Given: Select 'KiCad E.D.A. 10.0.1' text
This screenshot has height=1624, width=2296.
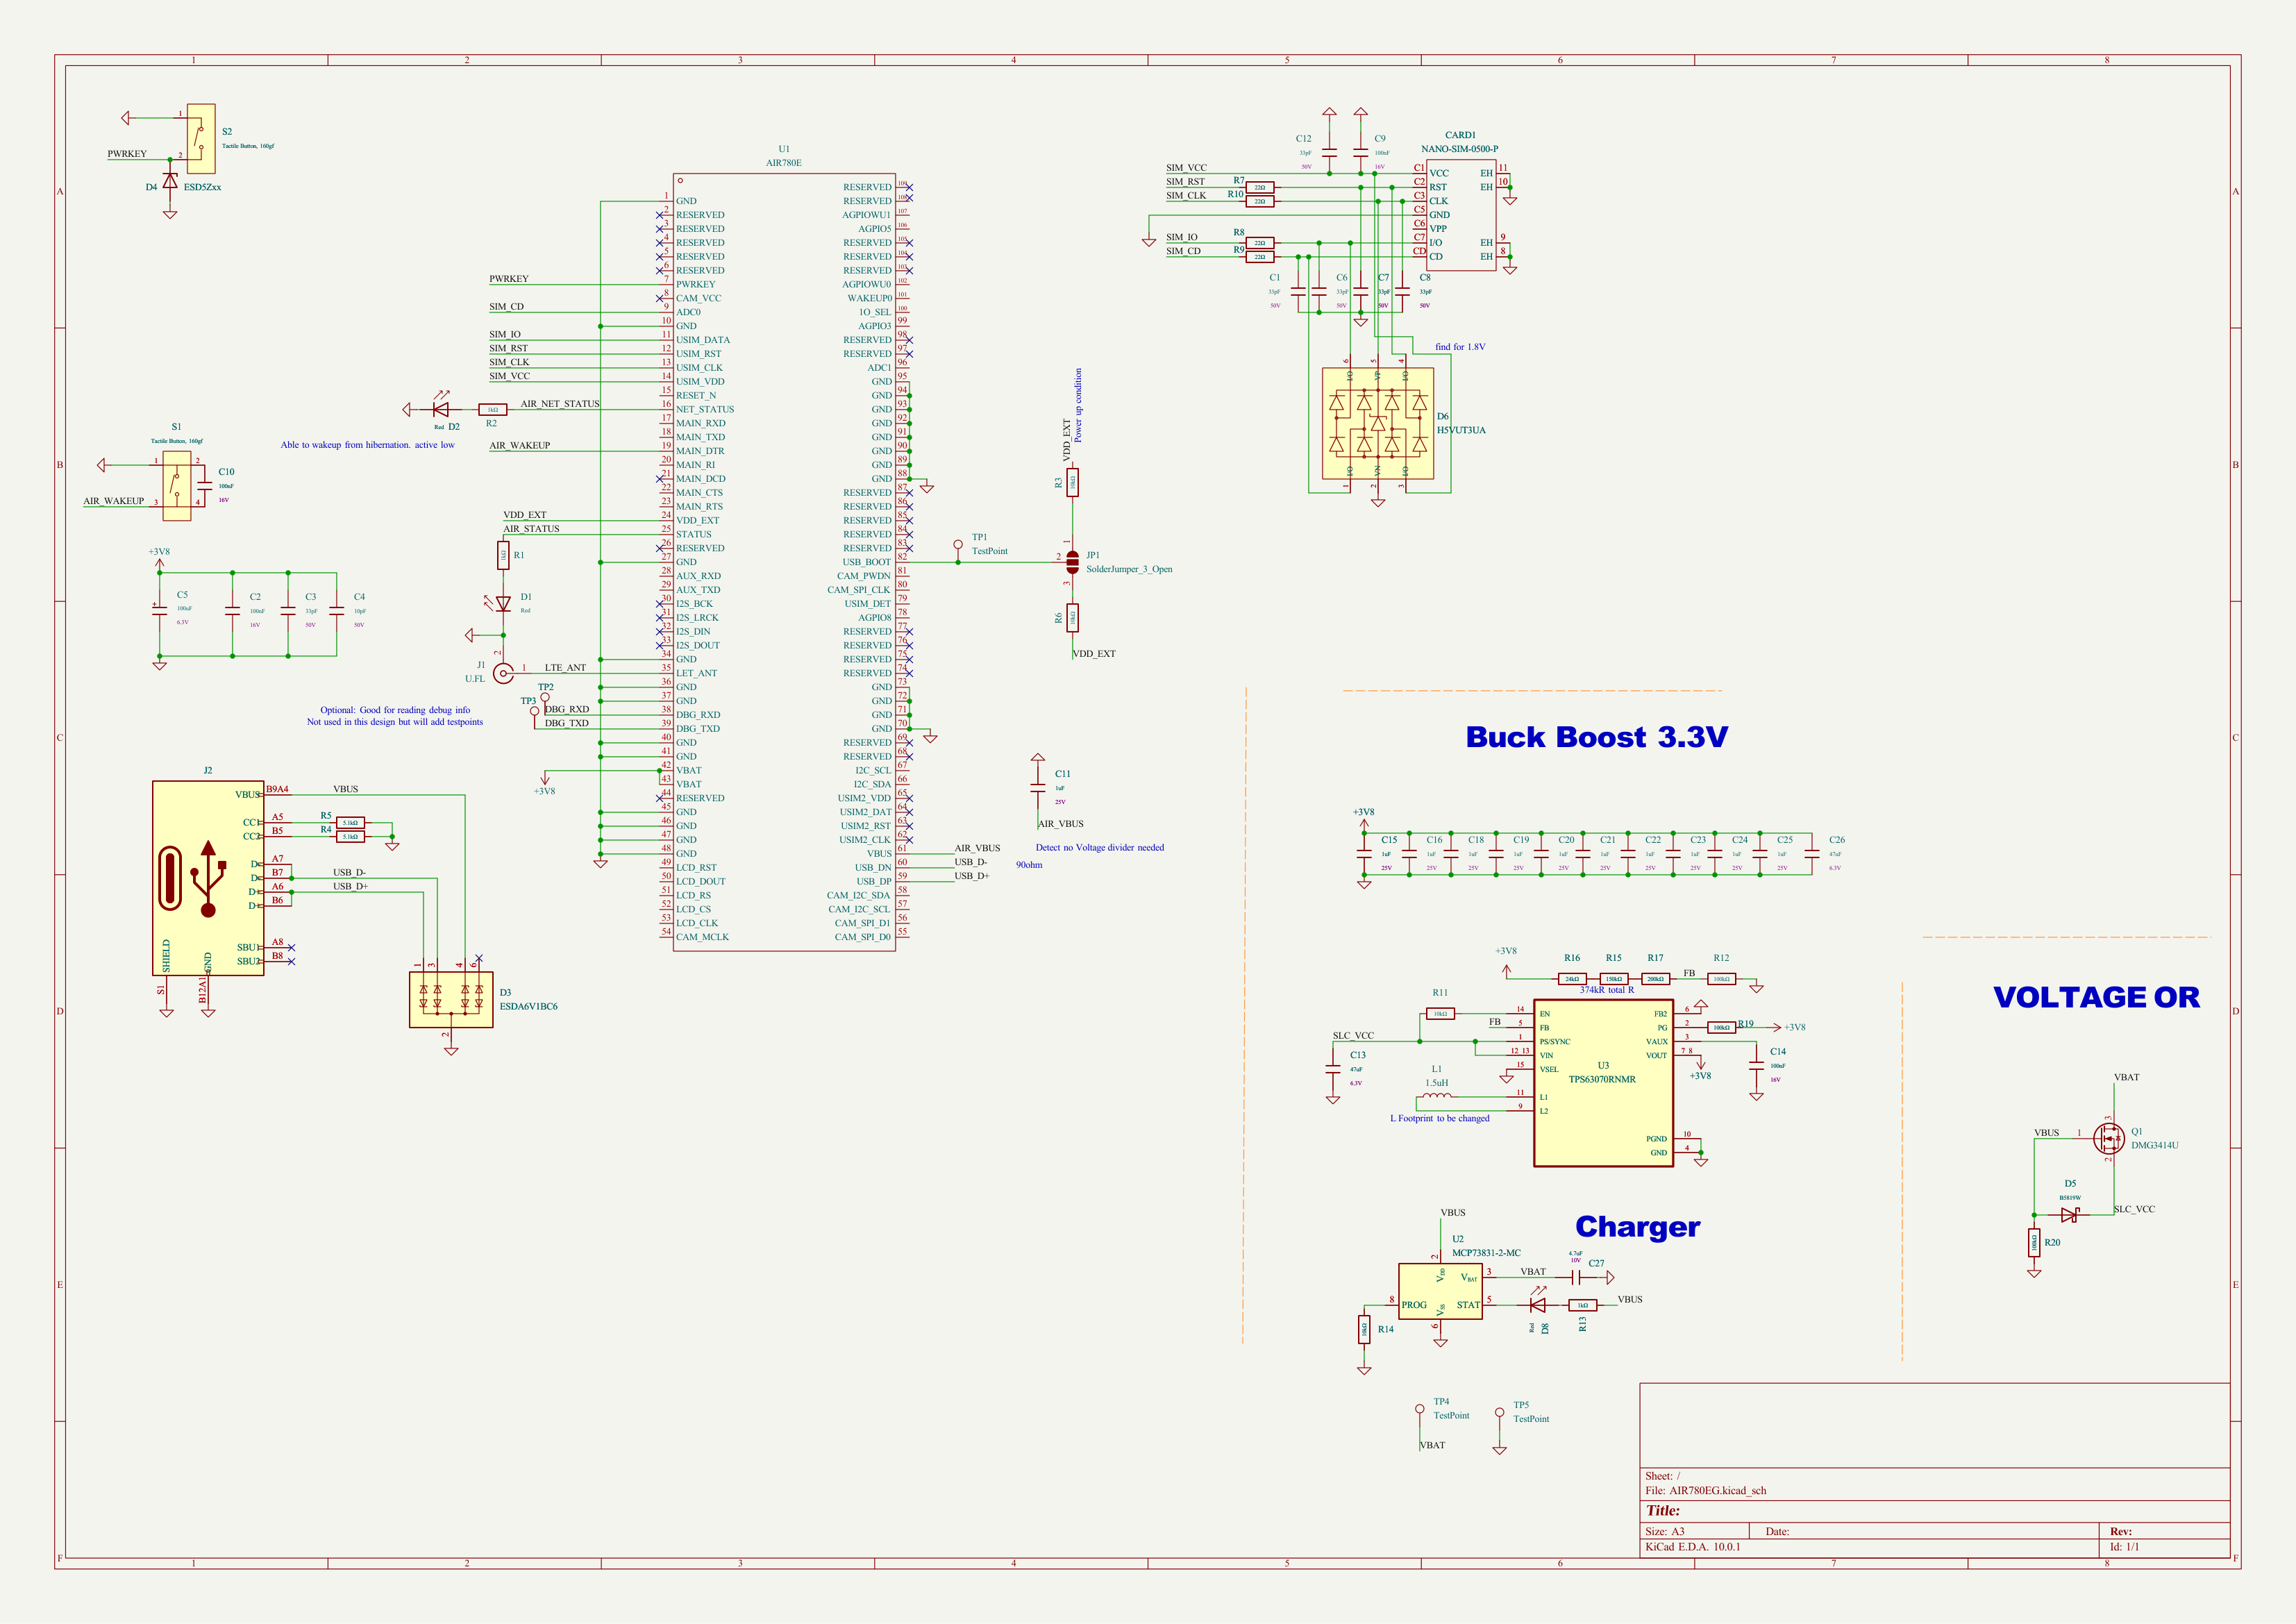Looking at the screenshot, I should click(1692, 1547).
